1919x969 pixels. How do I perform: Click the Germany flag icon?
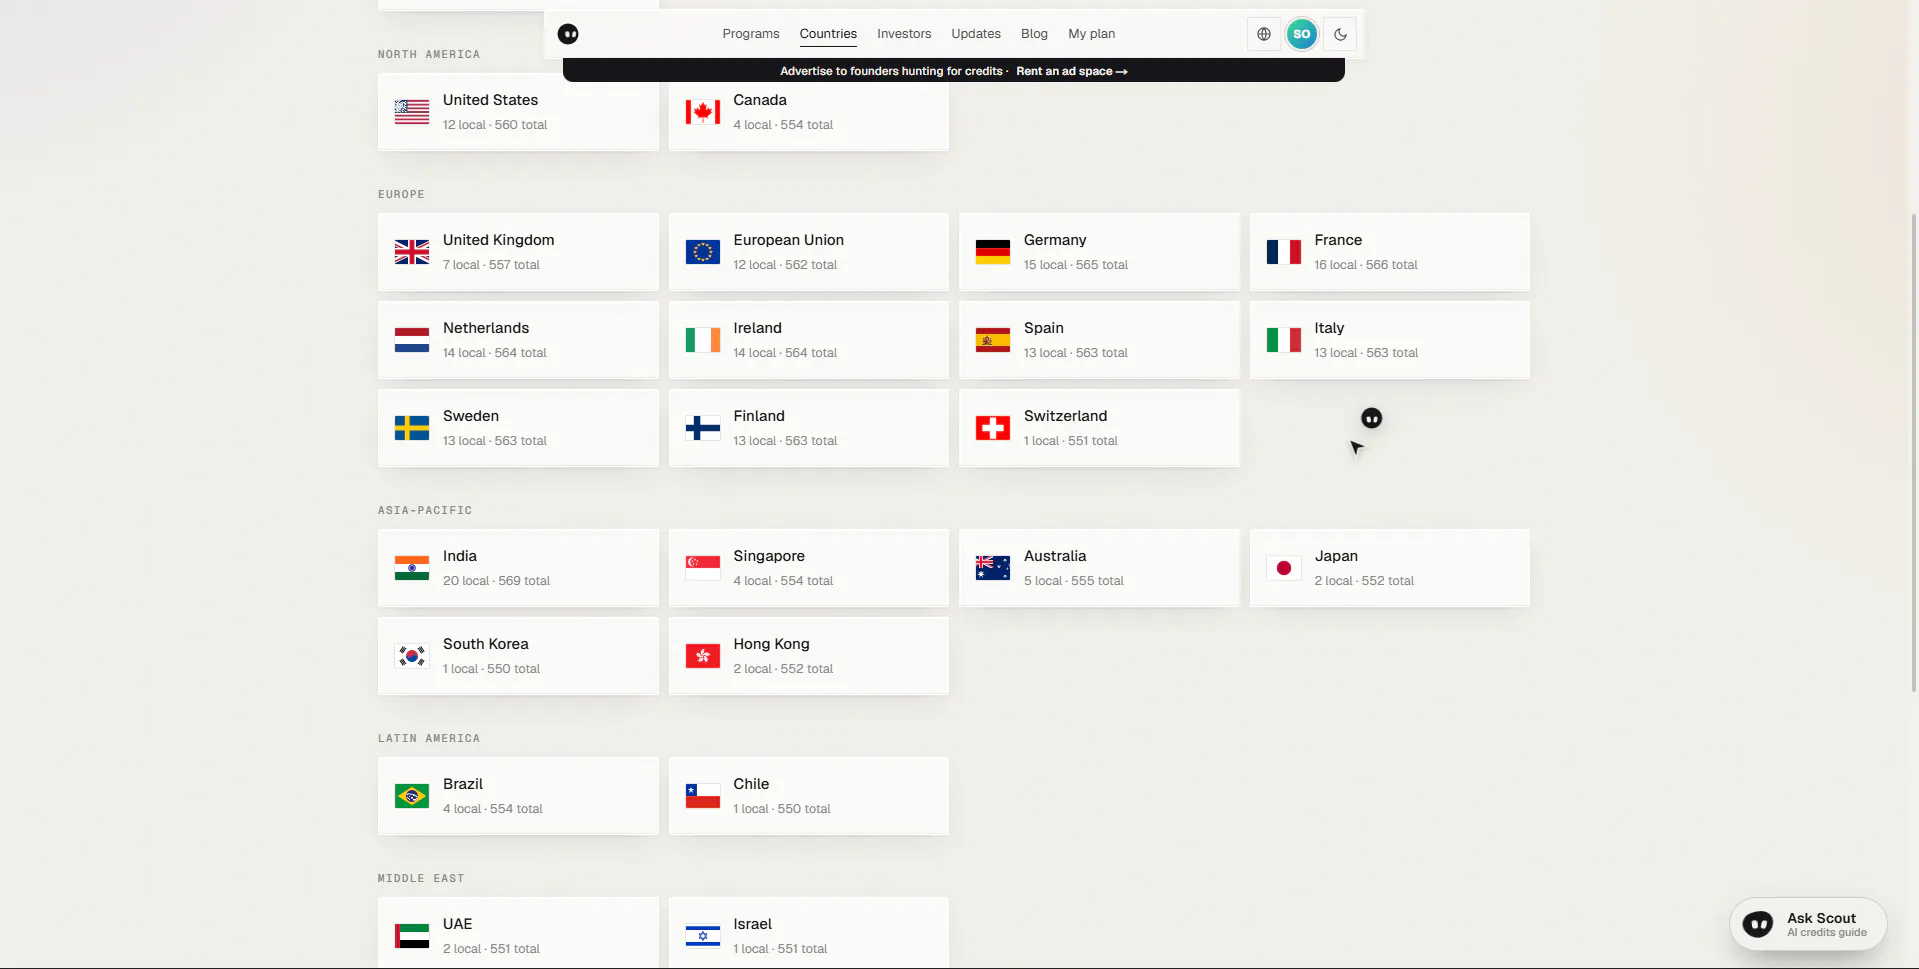click(x=993, y=252)
